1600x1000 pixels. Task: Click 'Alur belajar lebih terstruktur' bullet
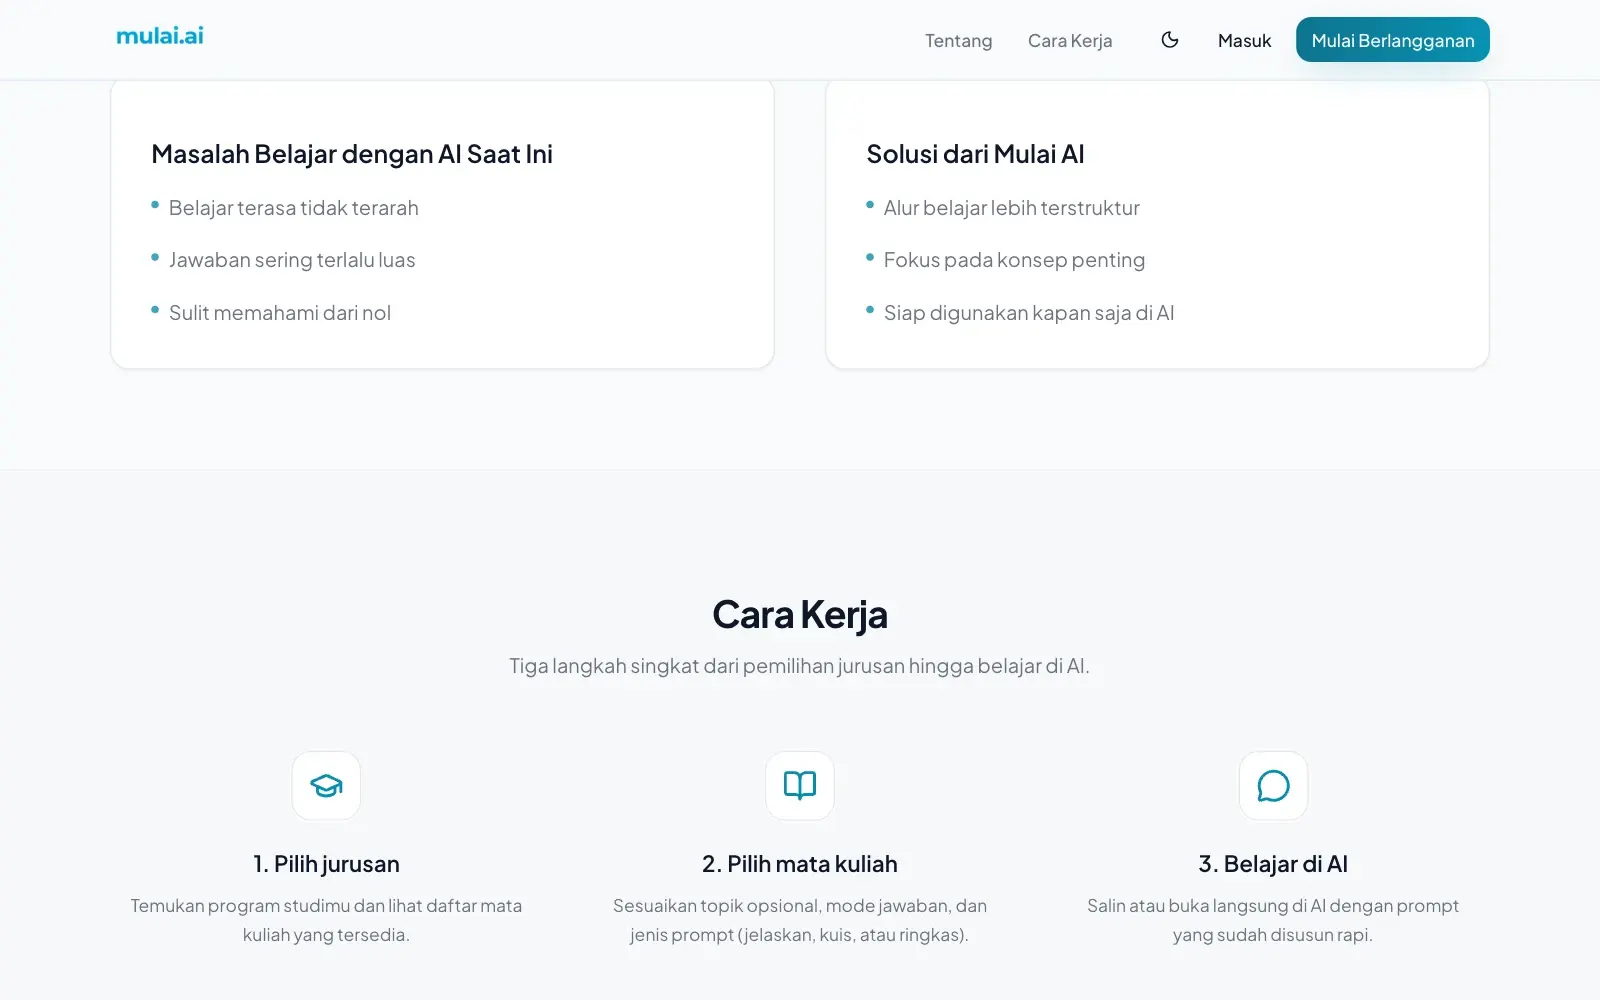pyautogui.click(x=1012, y=208)
